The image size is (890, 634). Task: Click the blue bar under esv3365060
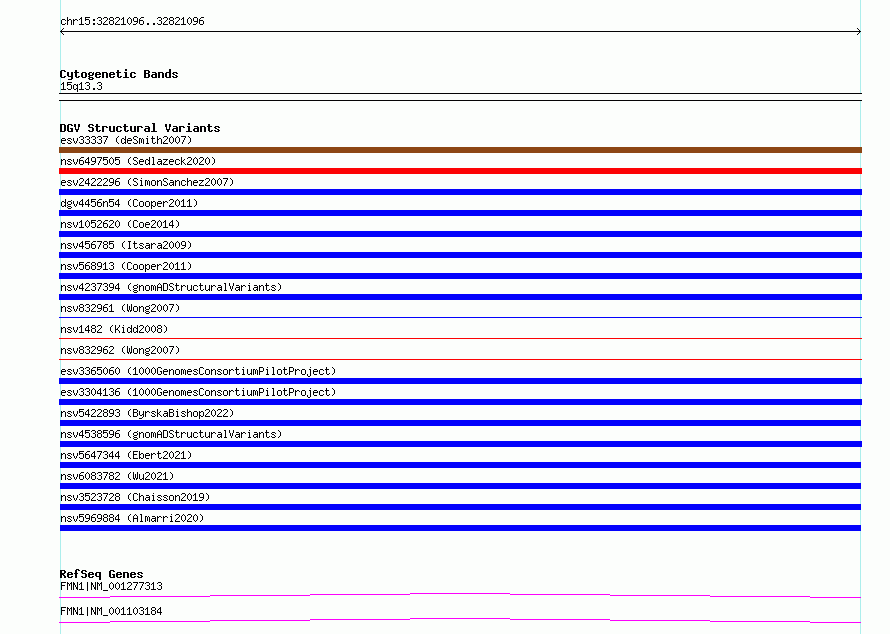(460, 381)
